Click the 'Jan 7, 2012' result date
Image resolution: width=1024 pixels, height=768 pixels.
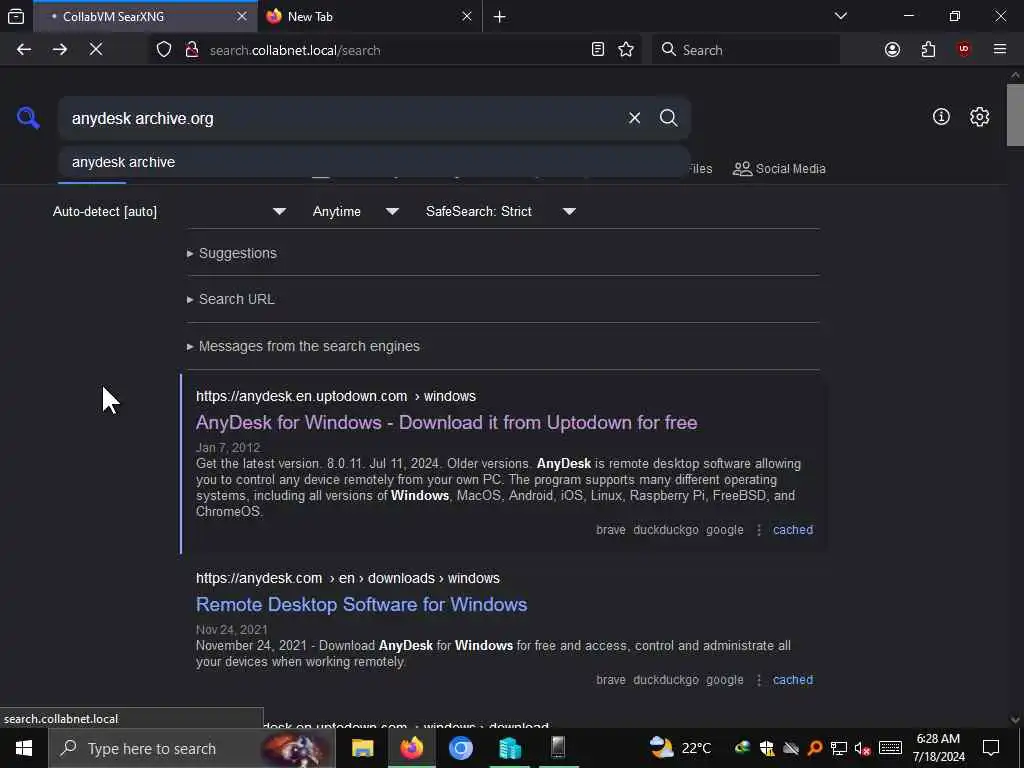228,448
